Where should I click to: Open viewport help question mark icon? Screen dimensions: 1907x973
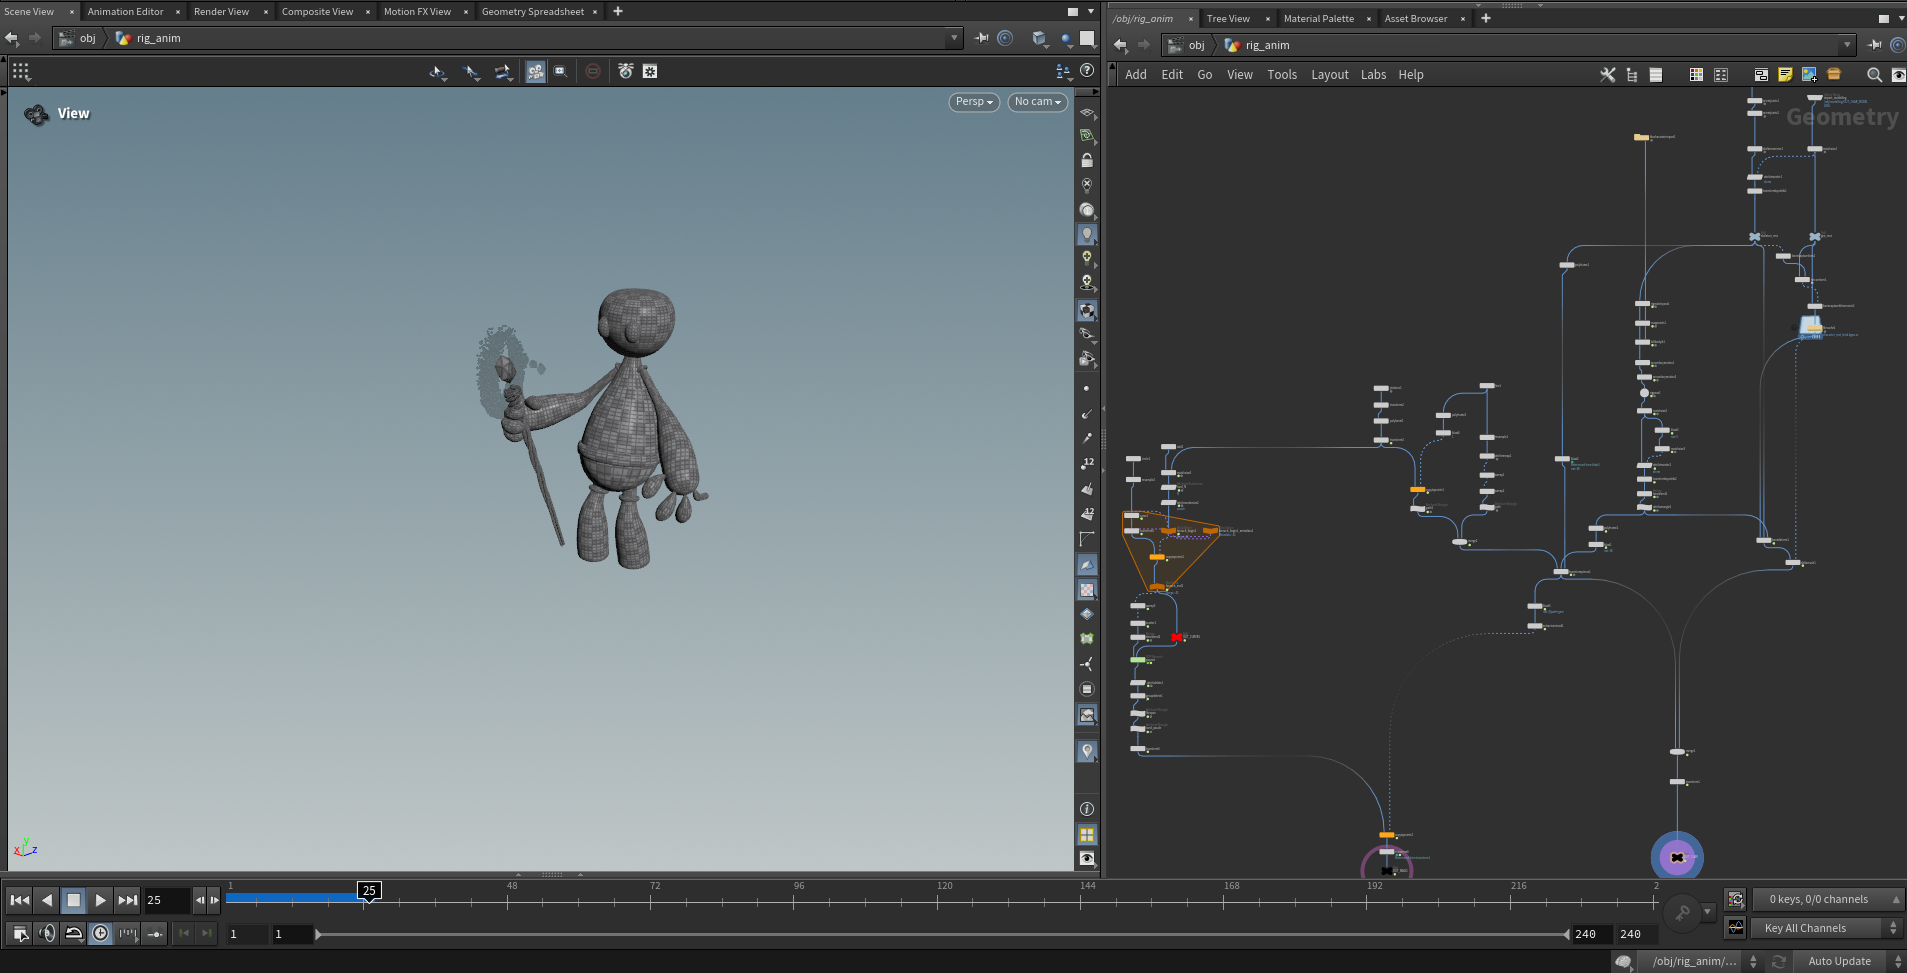(x=1087, y=71)
